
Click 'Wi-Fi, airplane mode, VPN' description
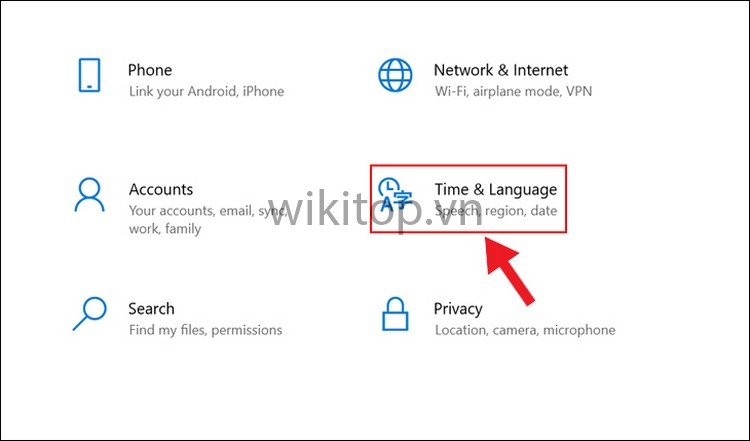(x=513, y=91)
